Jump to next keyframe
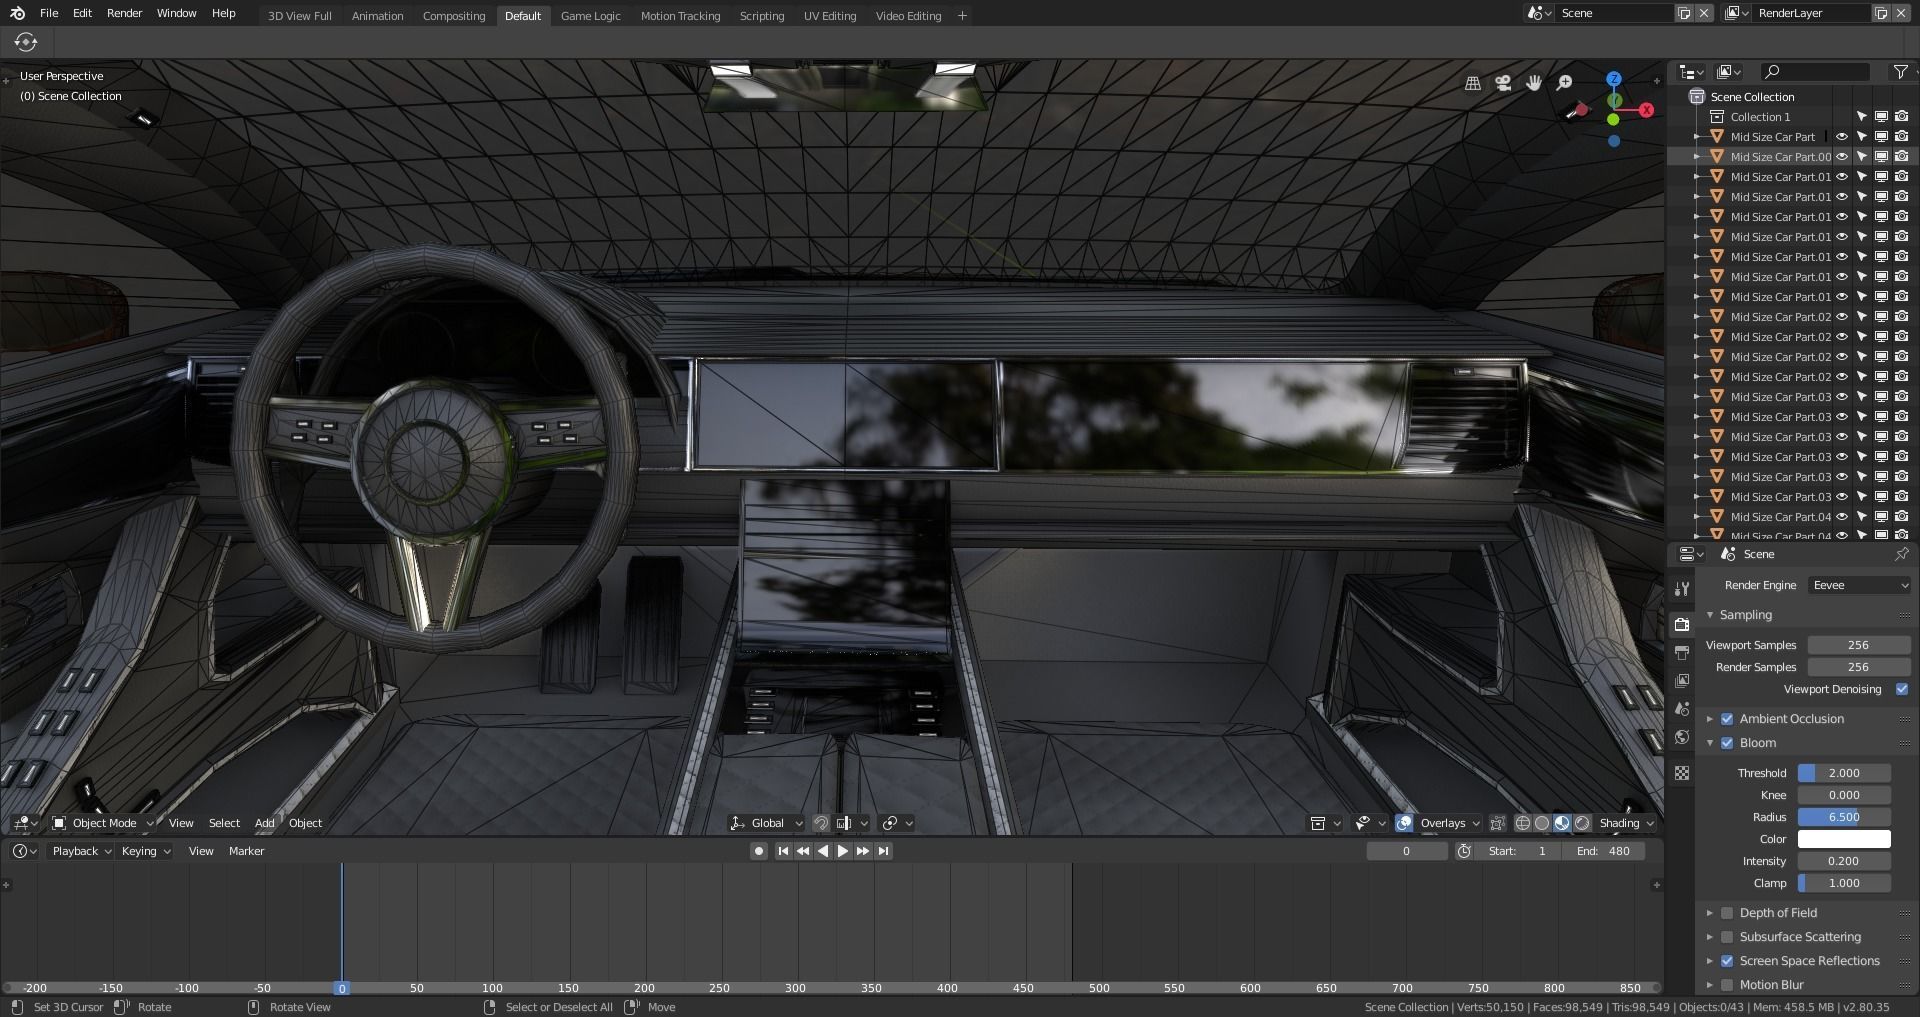1920x1017 pixels. click(863, 851)
